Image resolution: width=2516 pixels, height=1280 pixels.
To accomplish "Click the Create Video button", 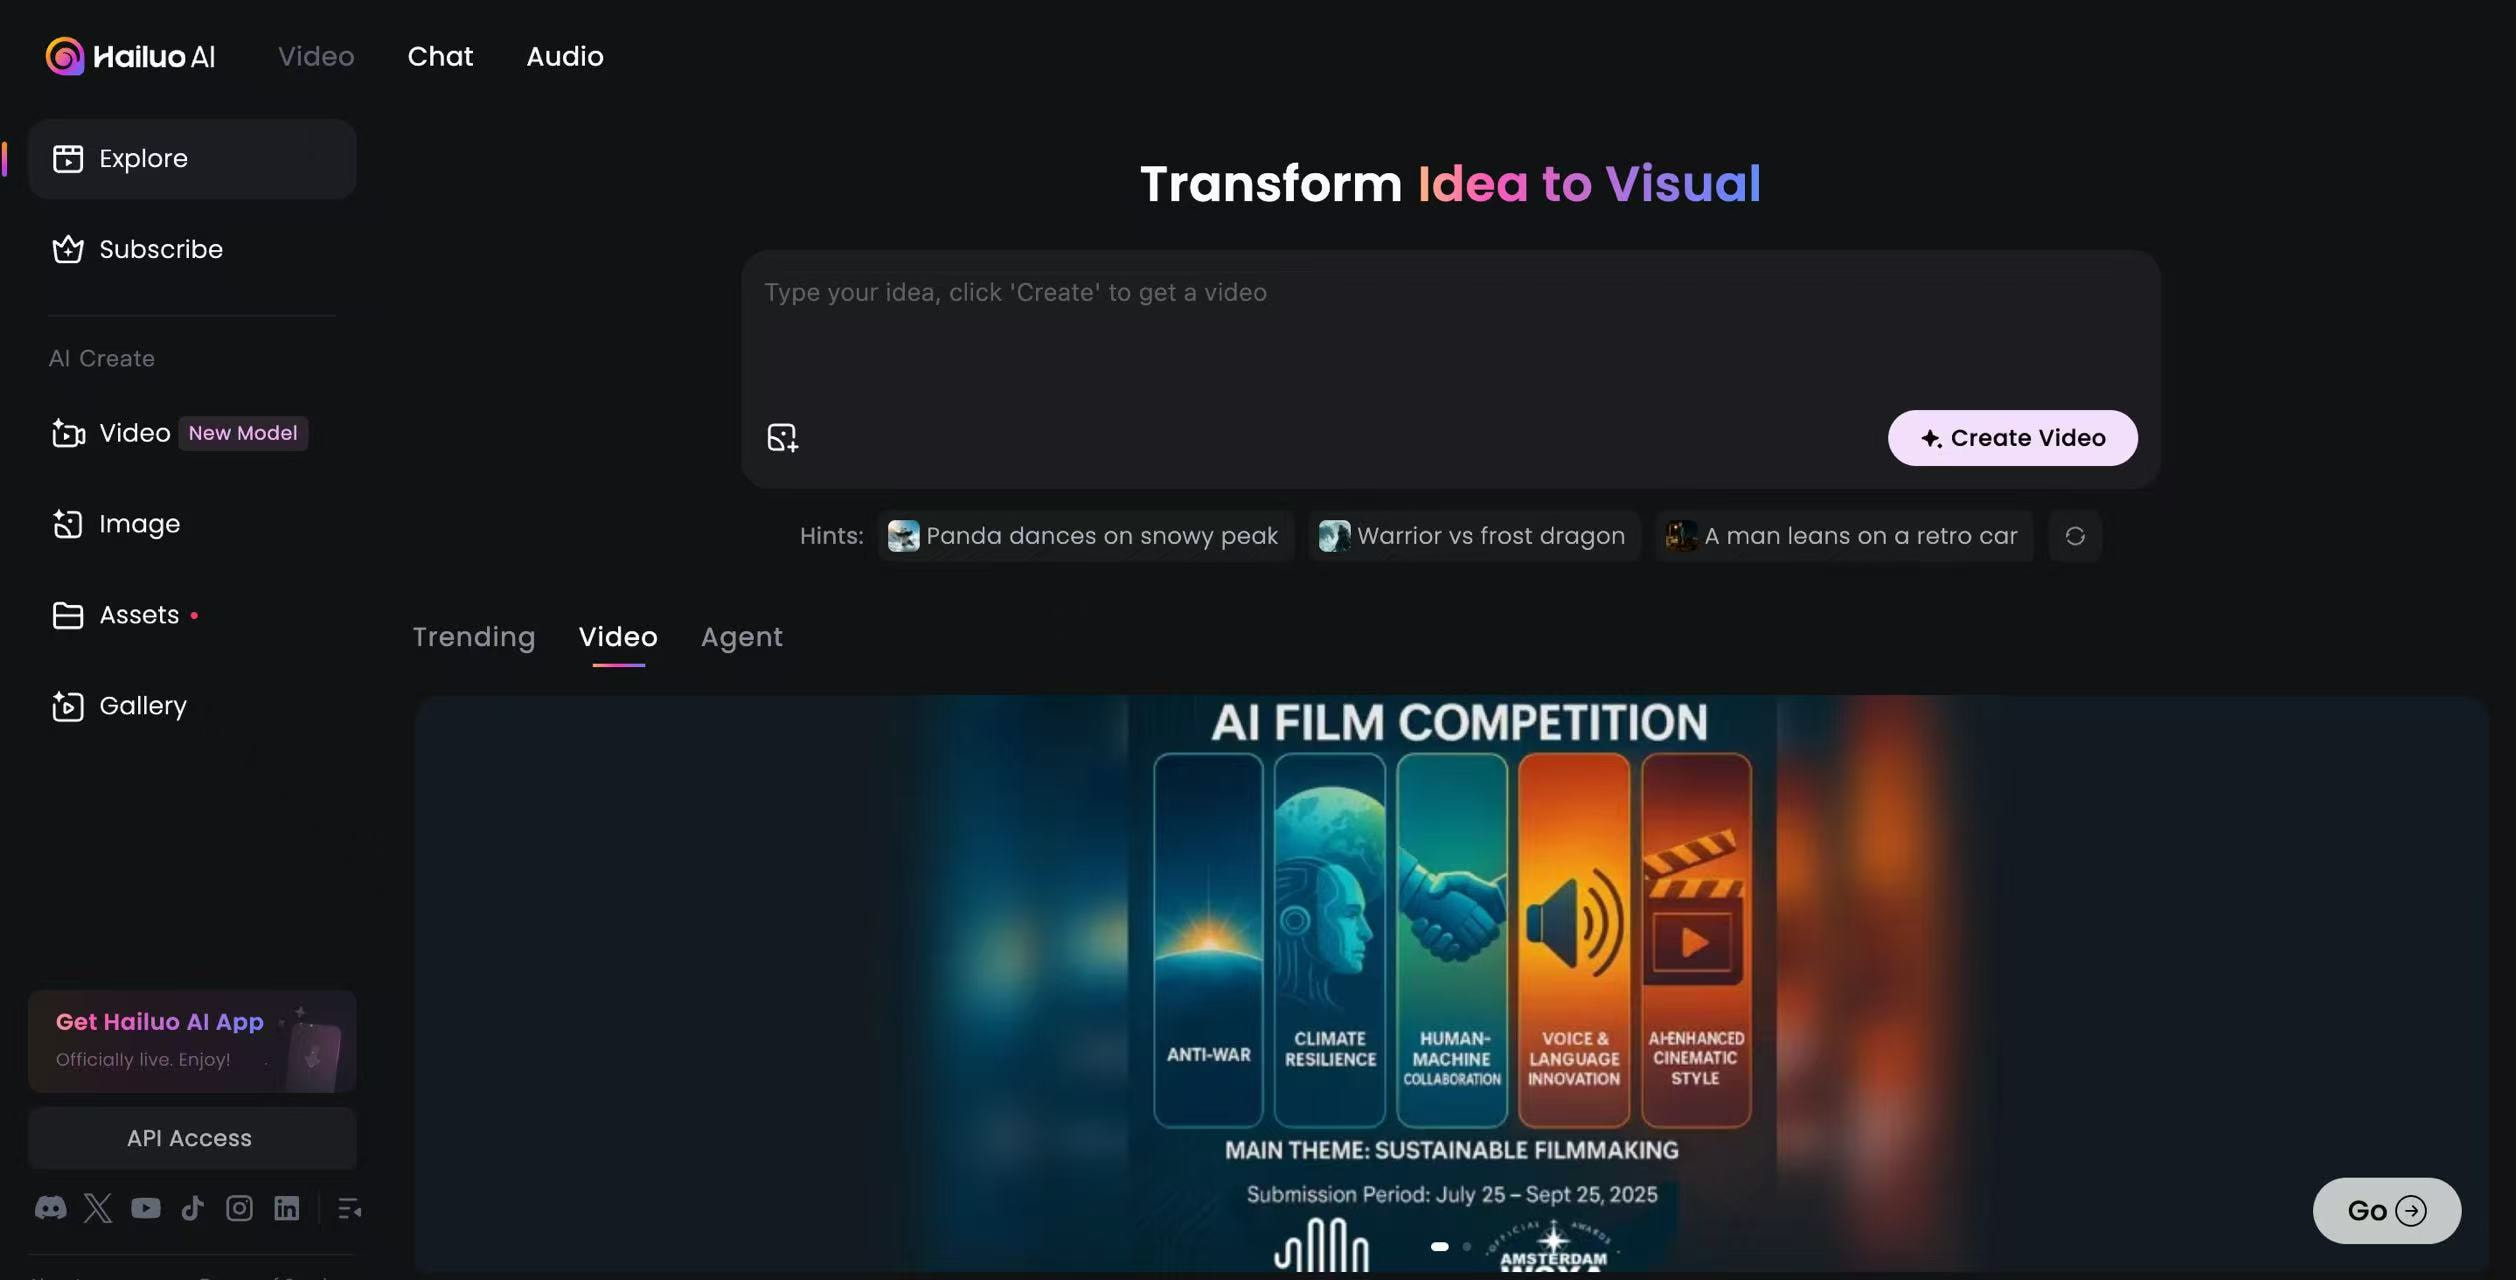I will pyautogui.click(x=2012, y=438).
